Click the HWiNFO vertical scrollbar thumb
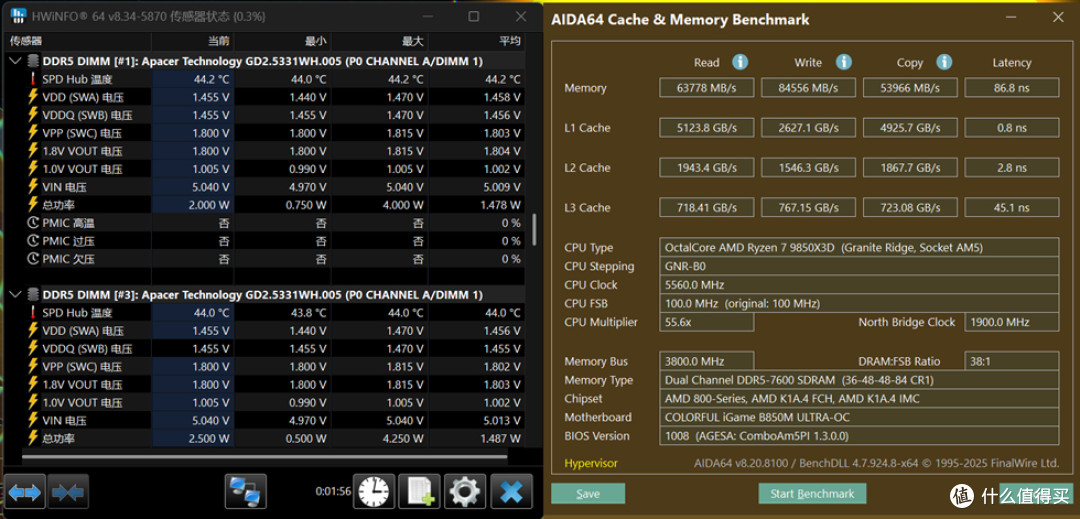Image resolution: width=1080 pixels, height=519 pixels. 535,229
